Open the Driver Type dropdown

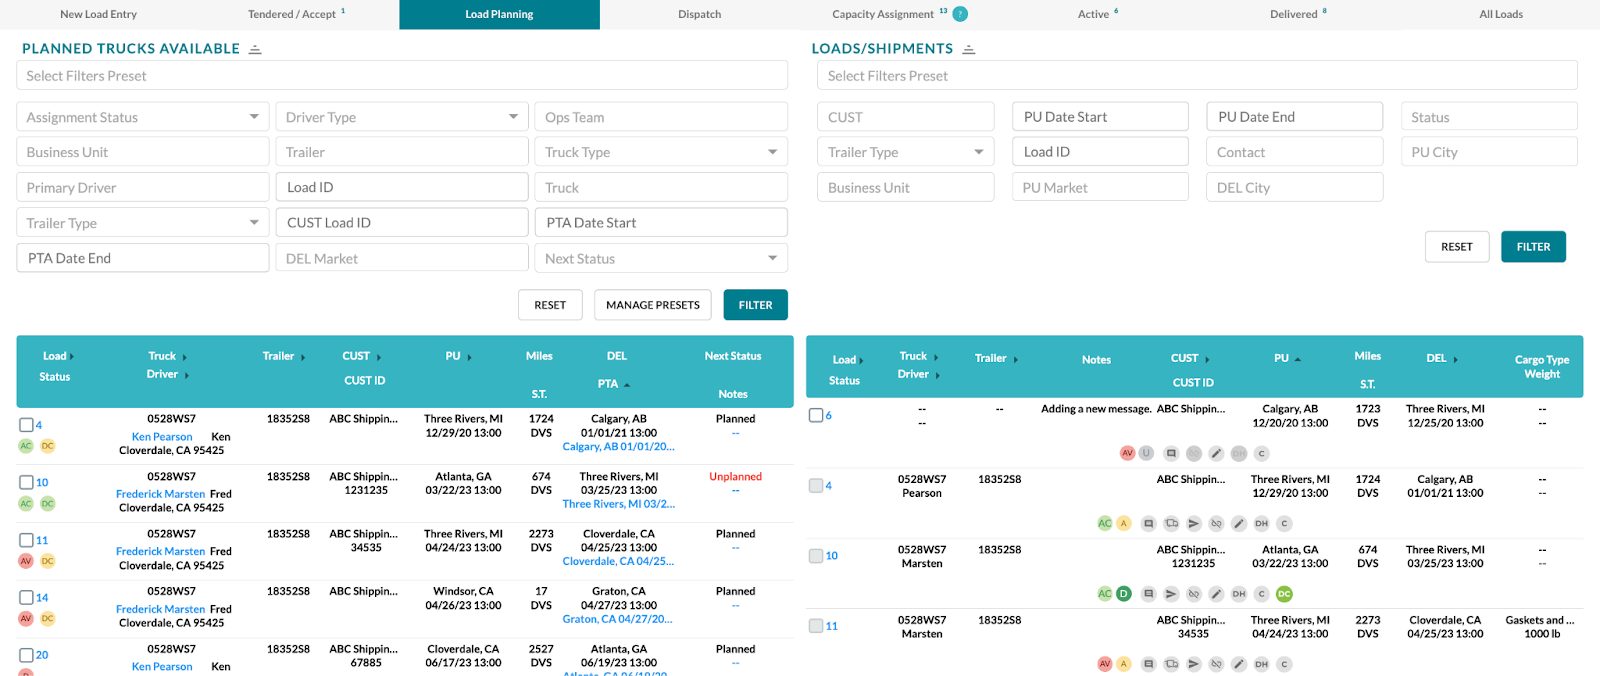pyautogui.click(x=402, y=117)
